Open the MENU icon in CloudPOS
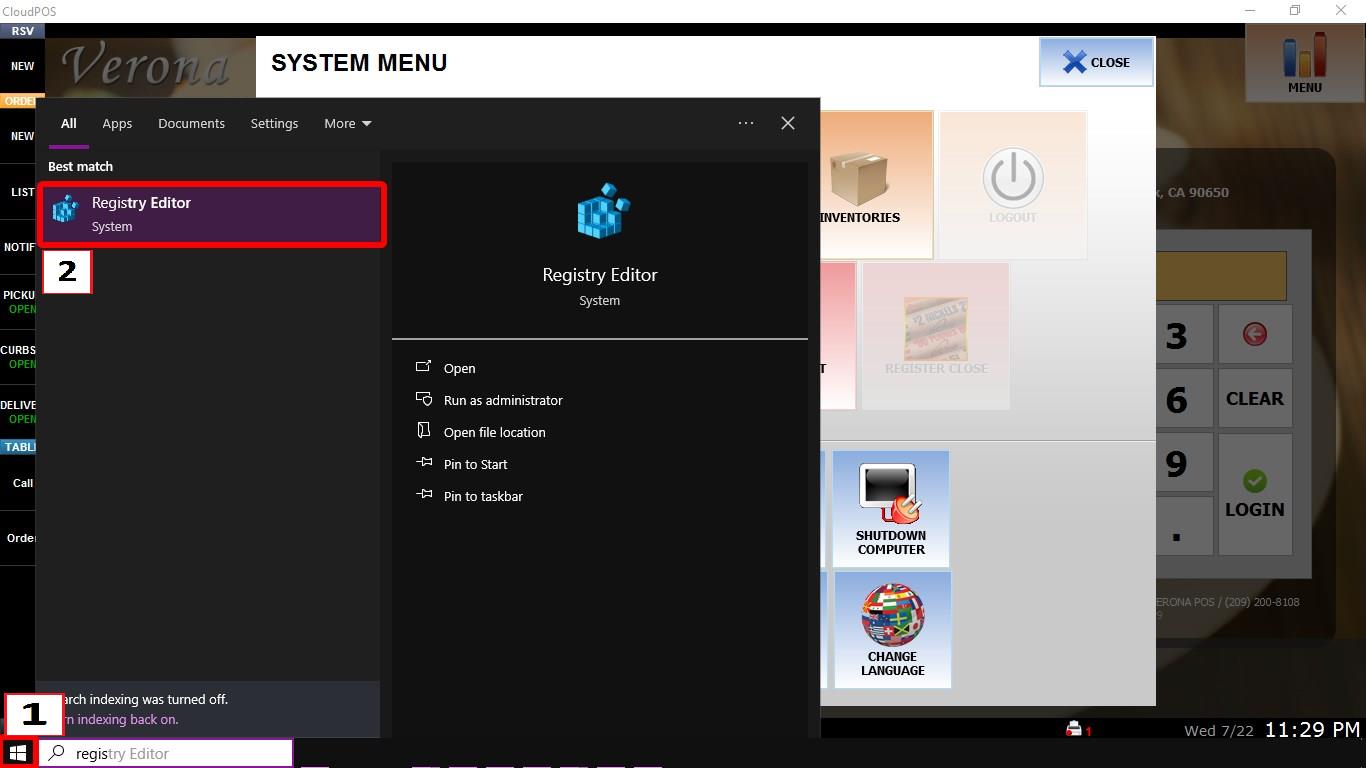Screen dimensions: 1366x768 1304,62
